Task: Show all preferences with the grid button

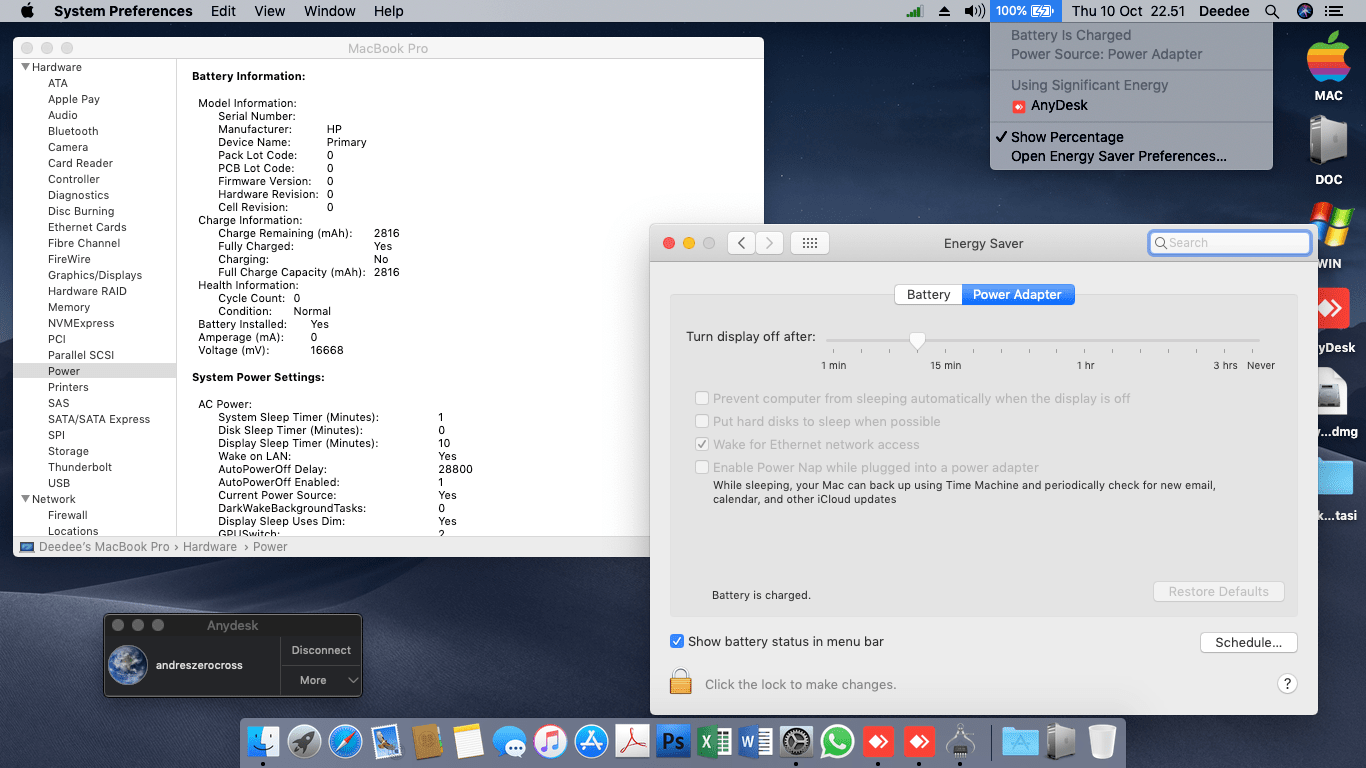Action: 810,243
